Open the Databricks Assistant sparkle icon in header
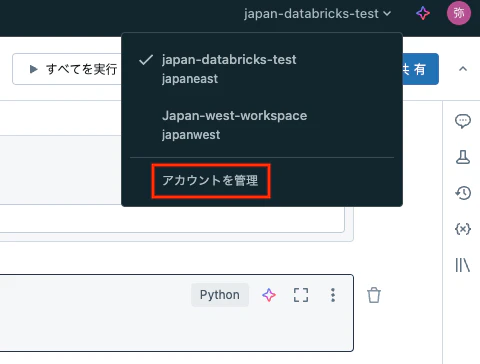The image size is (480, 364). (x=423, y=14)
